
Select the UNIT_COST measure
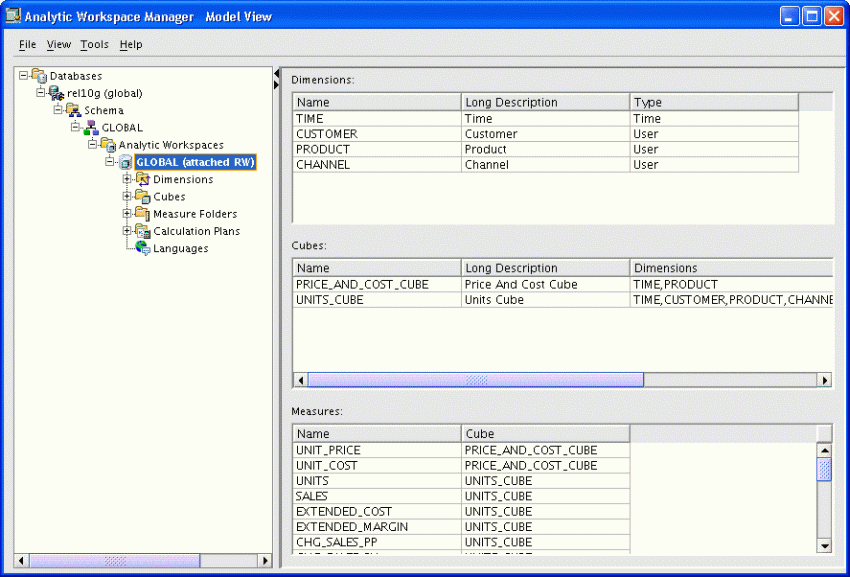pos(461,465)
